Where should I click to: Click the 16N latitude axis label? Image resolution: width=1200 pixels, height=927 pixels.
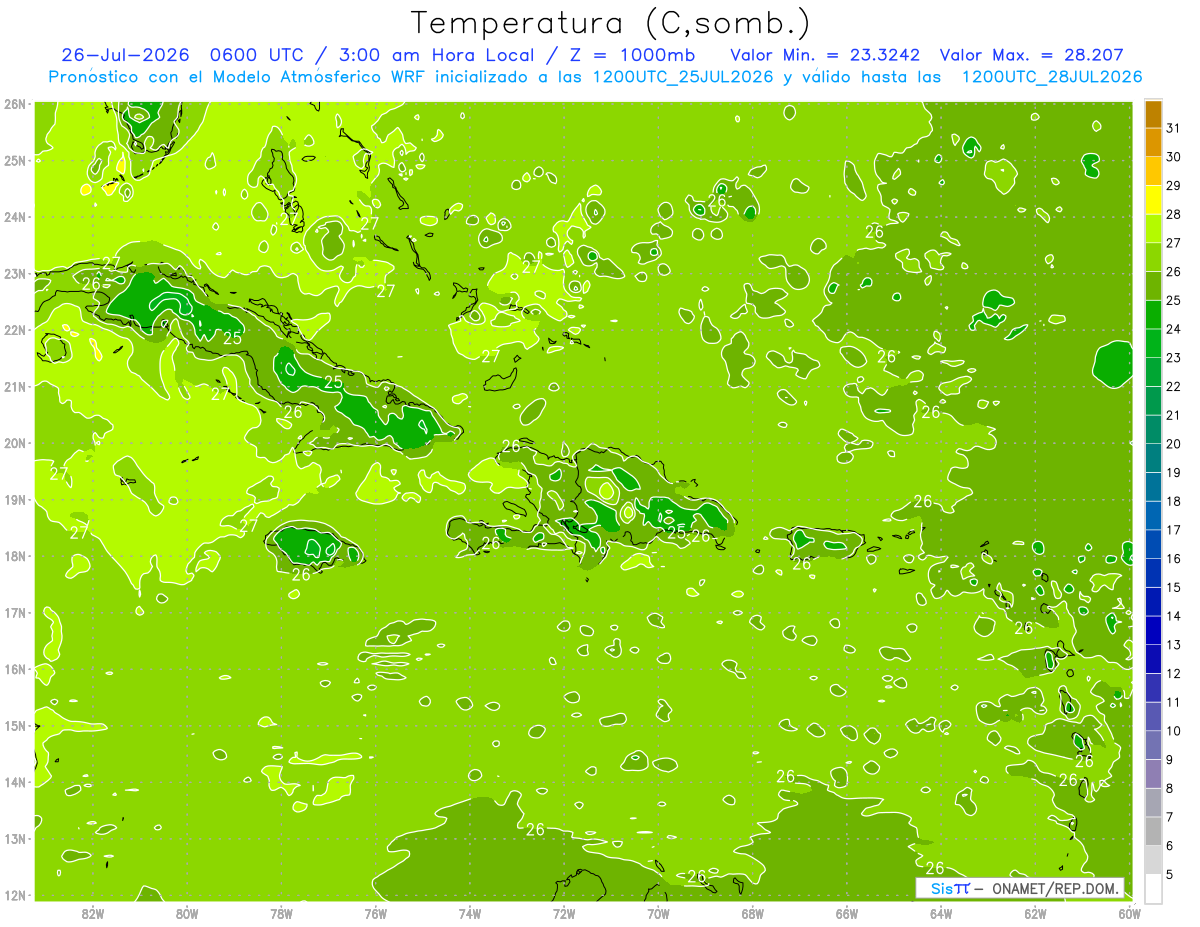(15, 669)
